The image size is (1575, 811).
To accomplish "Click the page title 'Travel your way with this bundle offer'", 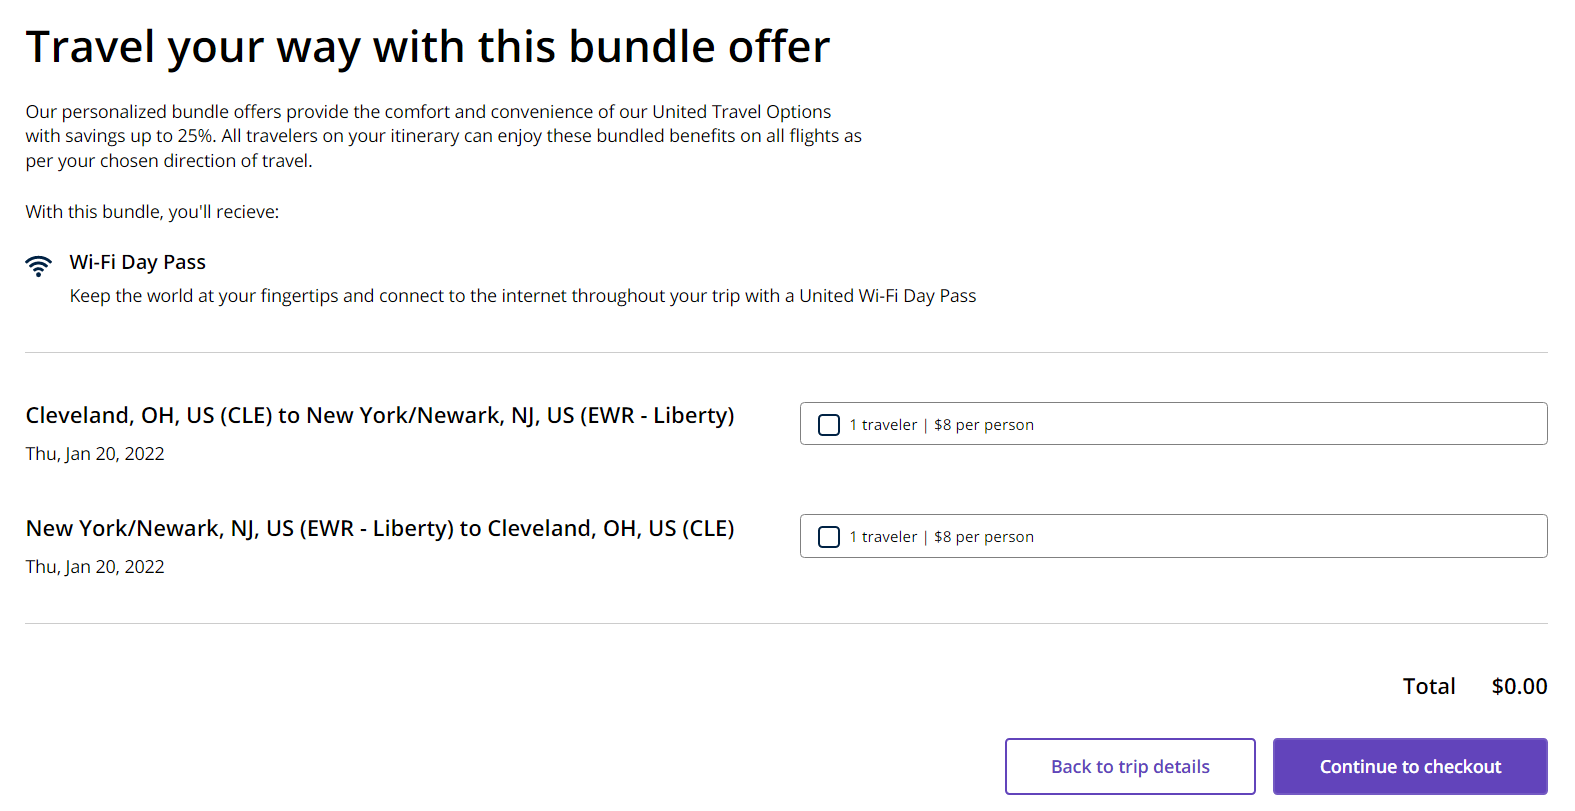I will coord(428,47).
